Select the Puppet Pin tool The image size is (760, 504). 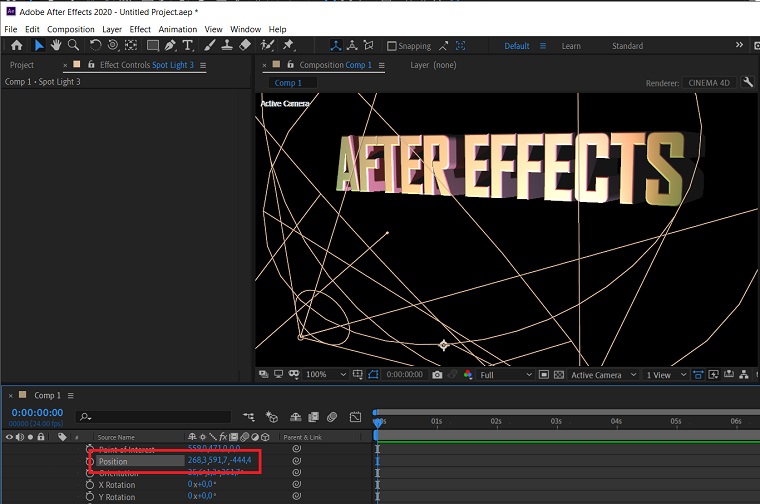coord(289,45)
